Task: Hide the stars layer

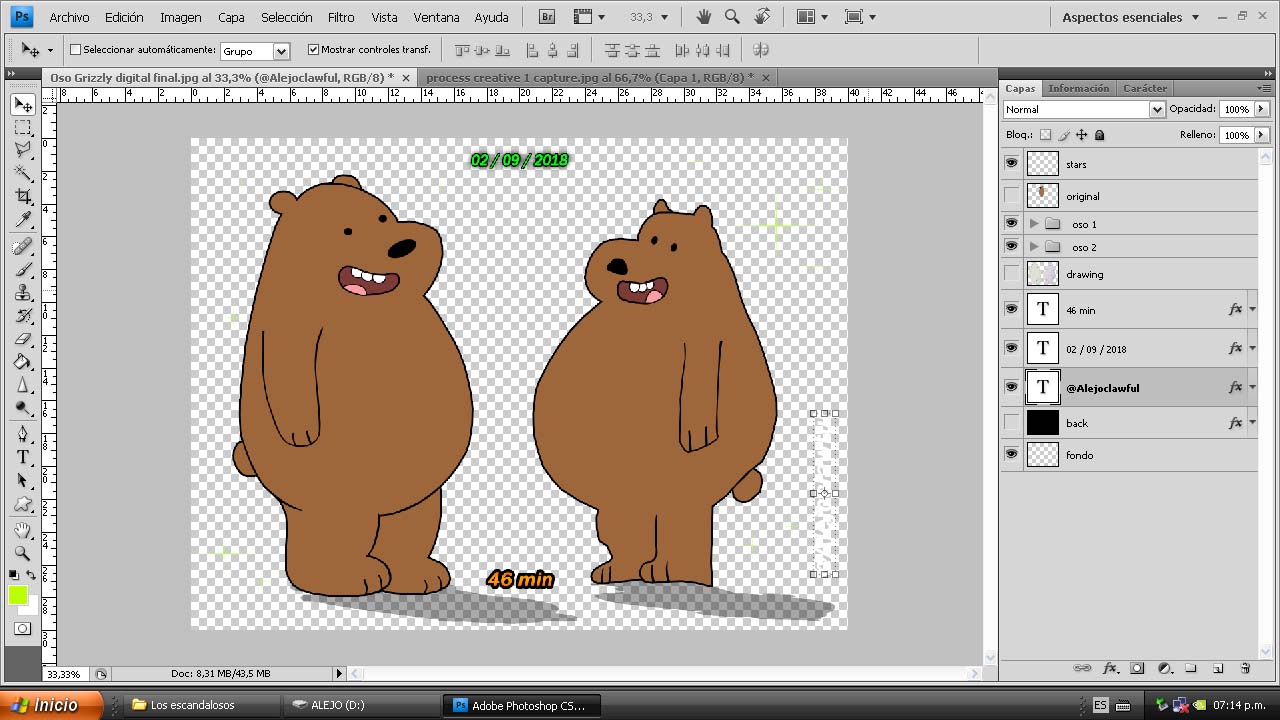Action: point(1011,163)
